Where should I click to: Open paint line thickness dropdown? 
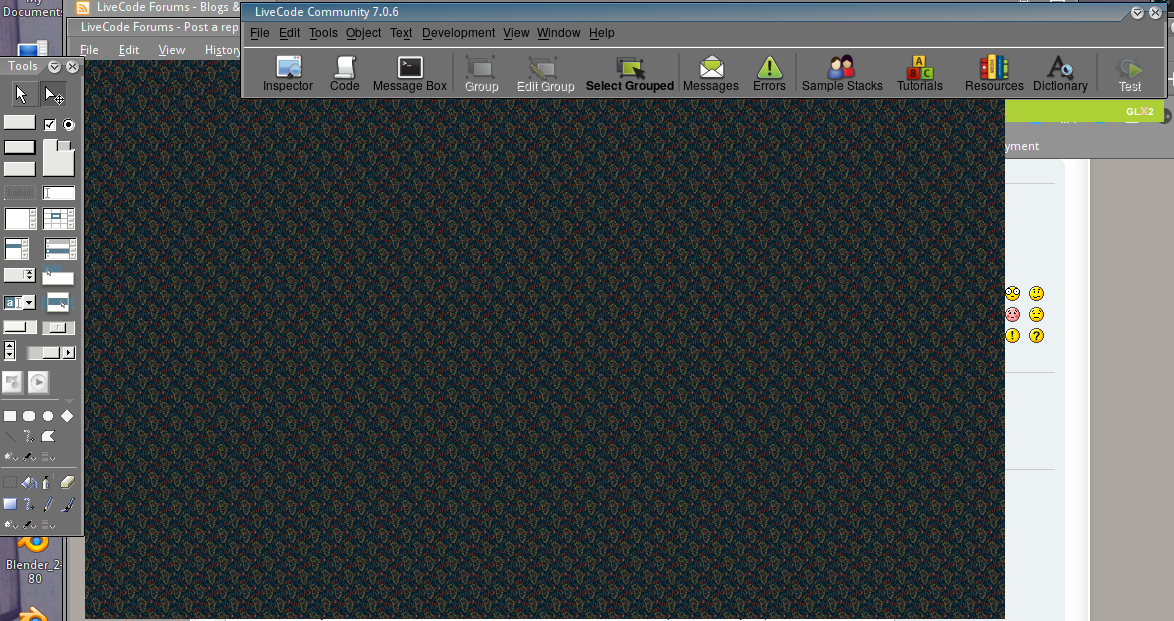(x=48, y=524)
